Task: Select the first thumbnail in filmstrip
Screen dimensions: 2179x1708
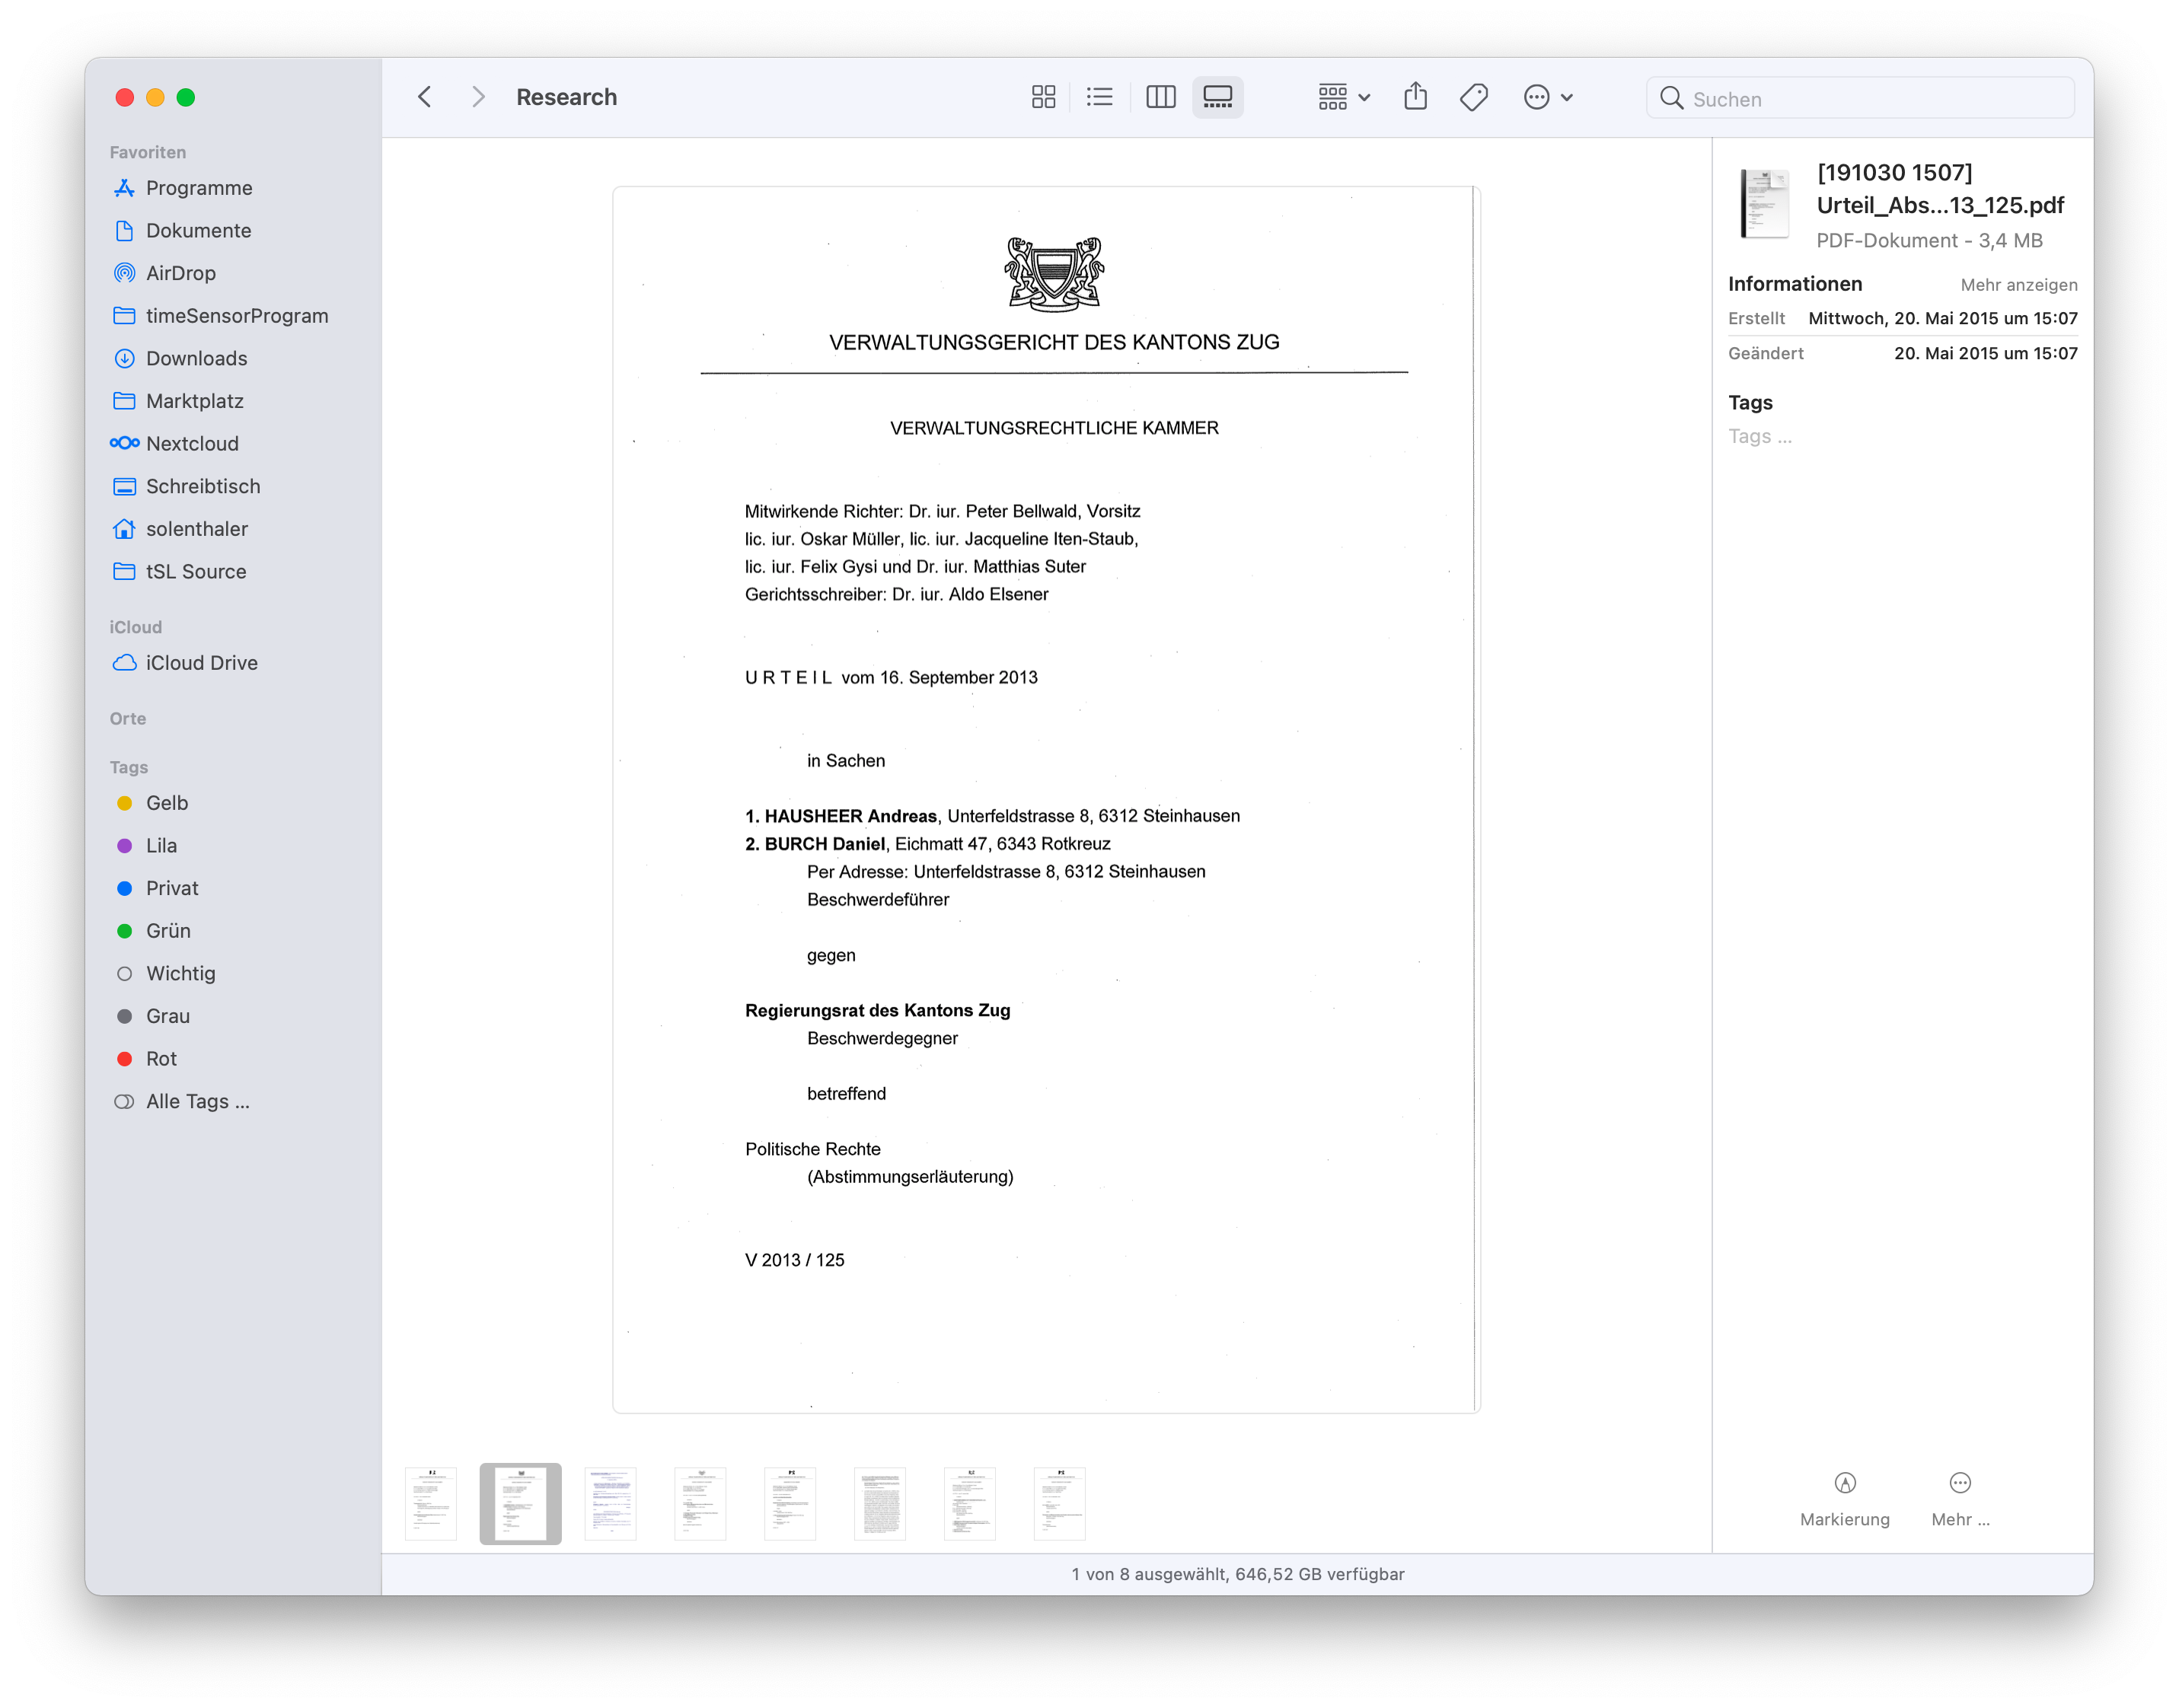Action: 430,1503
